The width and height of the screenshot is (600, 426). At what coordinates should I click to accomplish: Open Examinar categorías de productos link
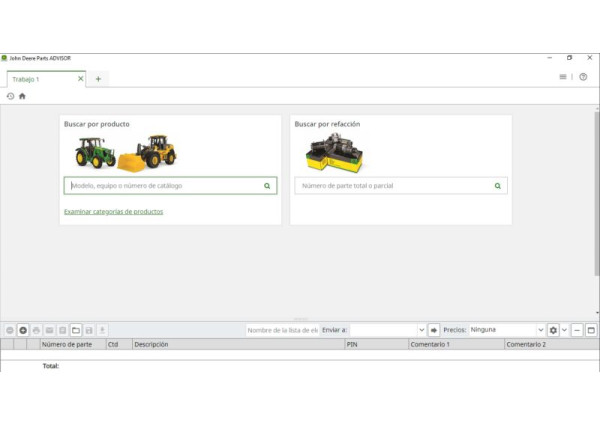coord(113,212)
